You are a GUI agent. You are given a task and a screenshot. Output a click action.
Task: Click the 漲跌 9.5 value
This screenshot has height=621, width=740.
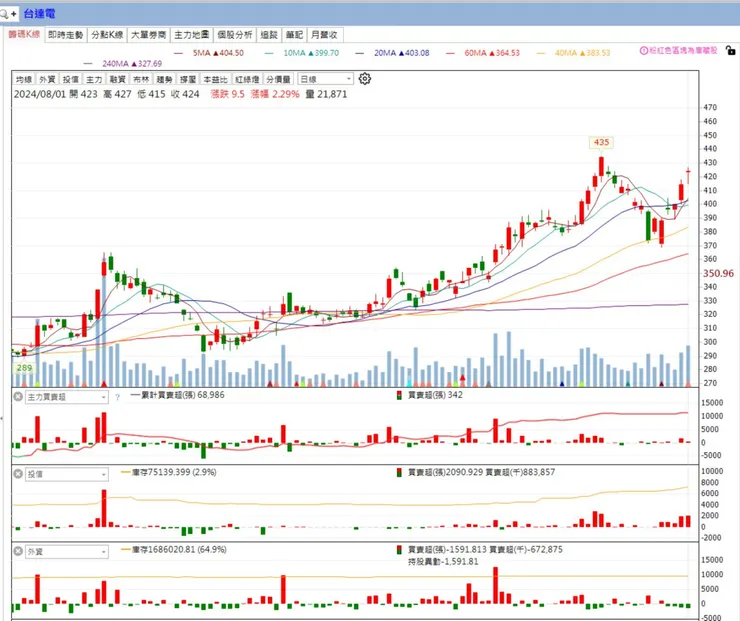pyautogui.click(x=227, y=94)
